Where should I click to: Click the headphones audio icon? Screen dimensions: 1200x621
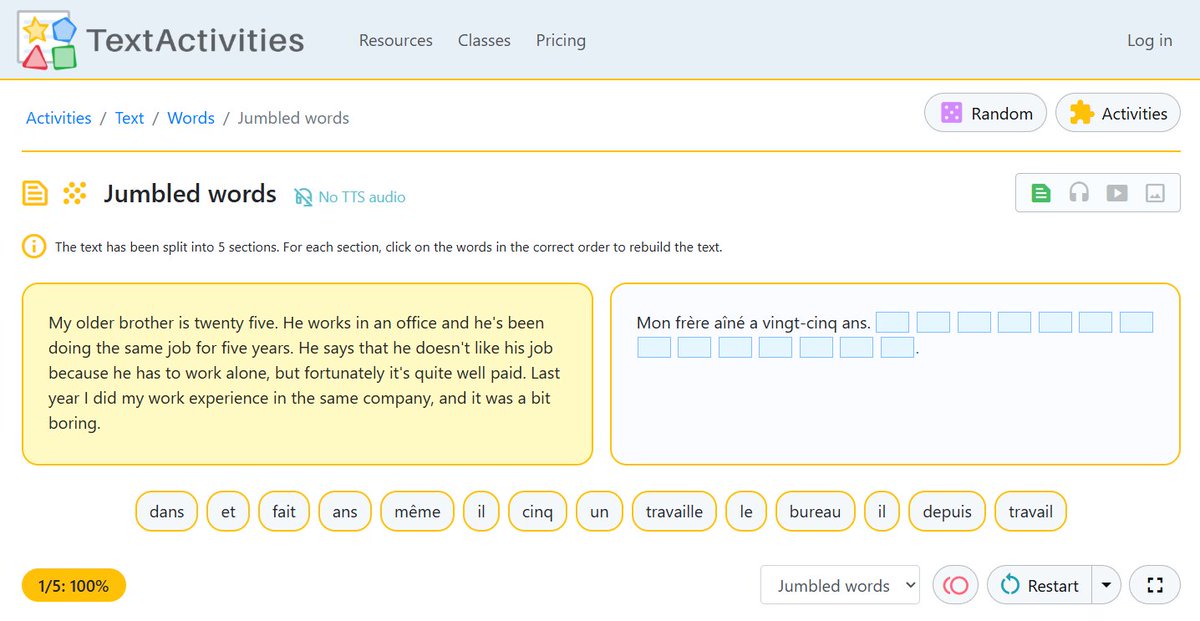tap(1079, 192)
